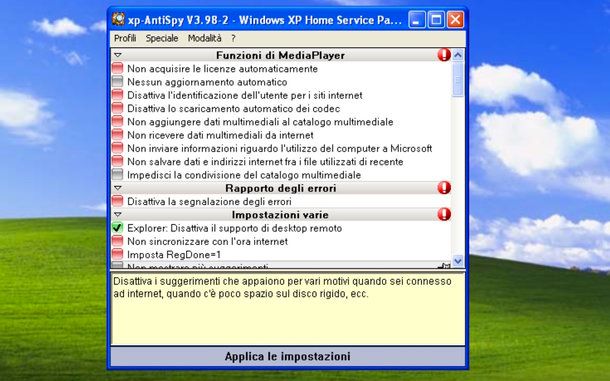The height and width of the screenshot is (381, 610).
Task: Click the yellow description text area
Action: coord(288,309)
